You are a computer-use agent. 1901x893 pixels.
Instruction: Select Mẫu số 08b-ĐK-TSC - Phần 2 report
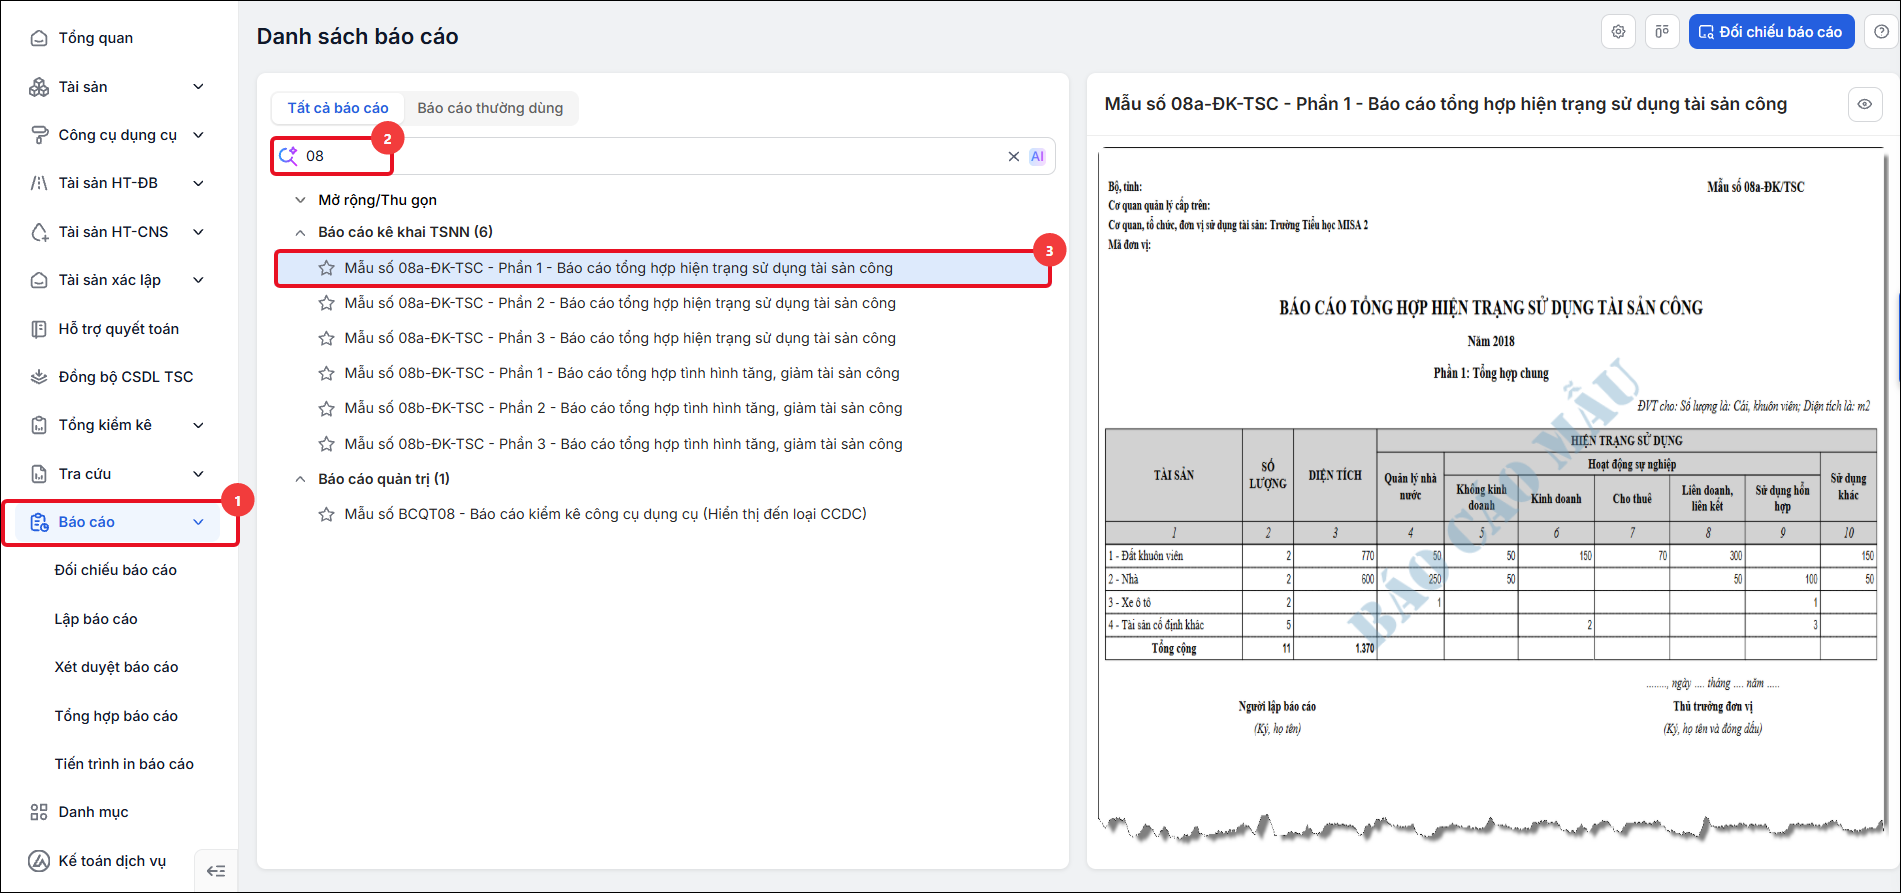point(623,408)
